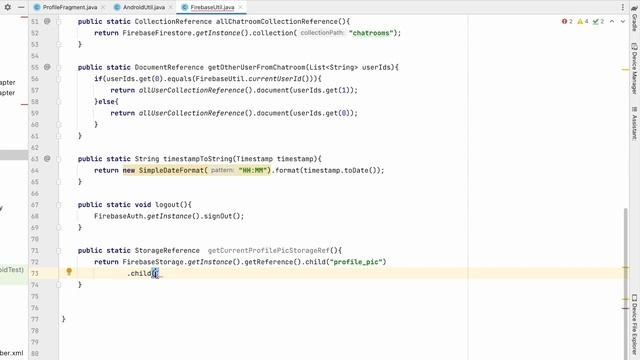This screenshot has height=360, width=640.
Task: Click getCurrentProfilePicStorageRef method name
Action: [x=268, y=250]
